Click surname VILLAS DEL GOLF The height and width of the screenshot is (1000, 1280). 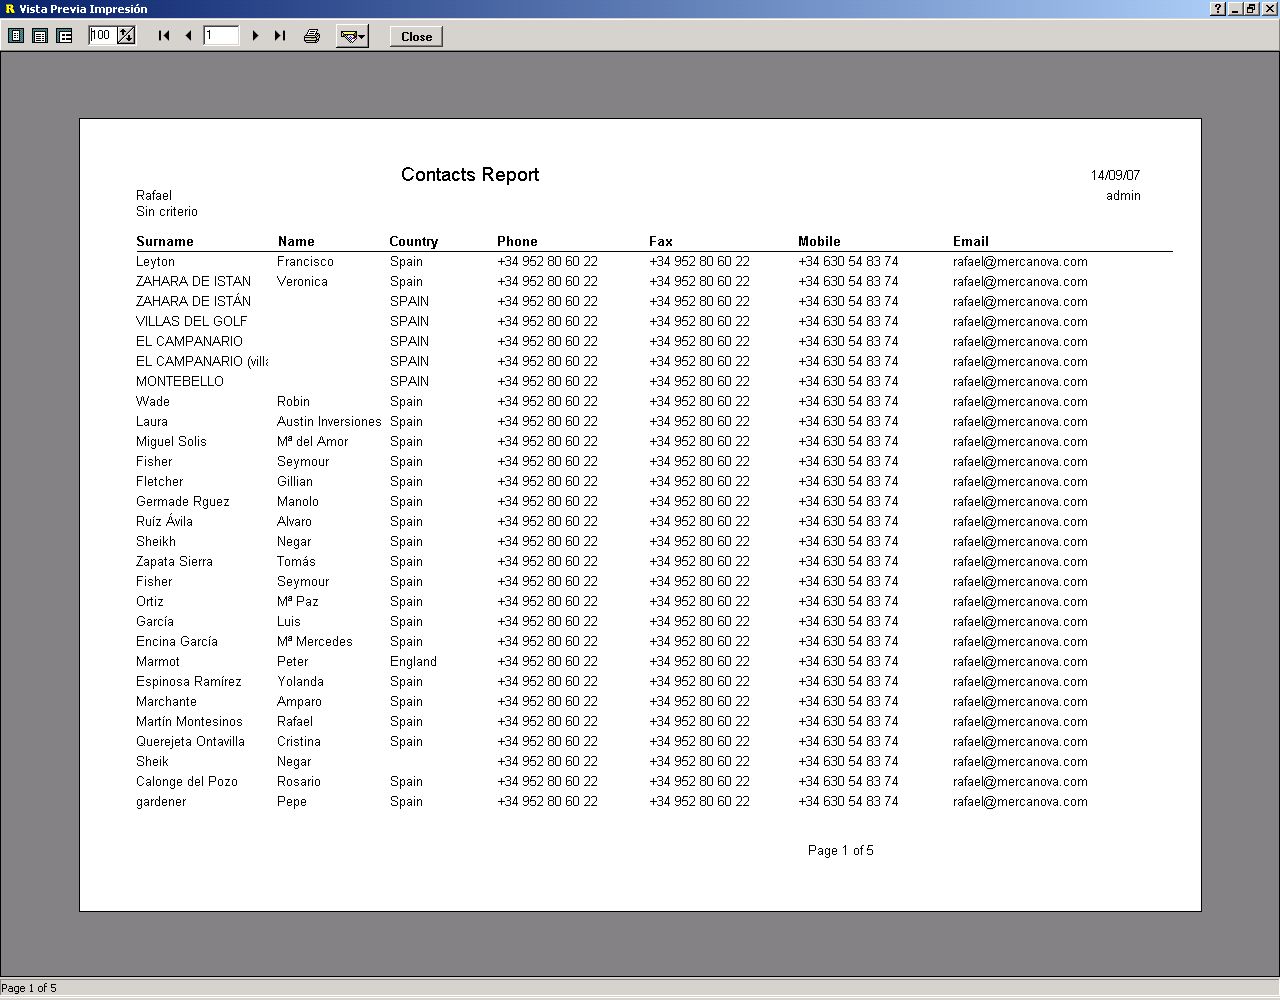pyautogui.click(x=191, y=322)
